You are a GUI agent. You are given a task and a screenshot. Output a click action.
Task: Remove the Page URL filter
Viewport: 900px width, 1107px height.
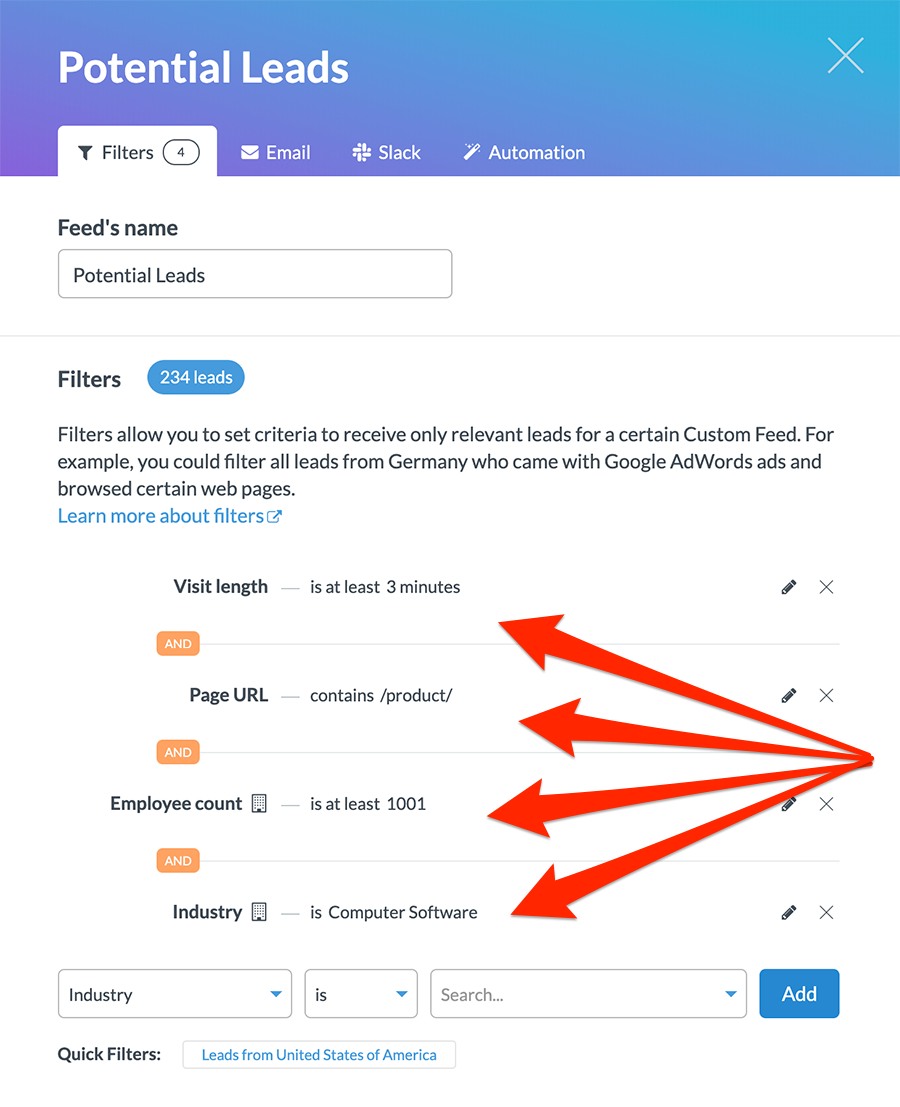pos(826,695)
